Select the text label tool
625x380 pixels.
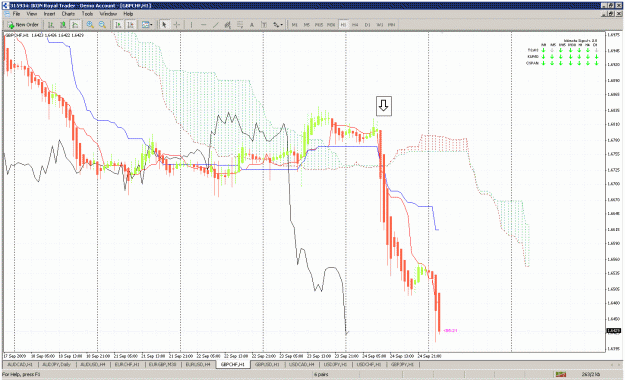(264, 25)
